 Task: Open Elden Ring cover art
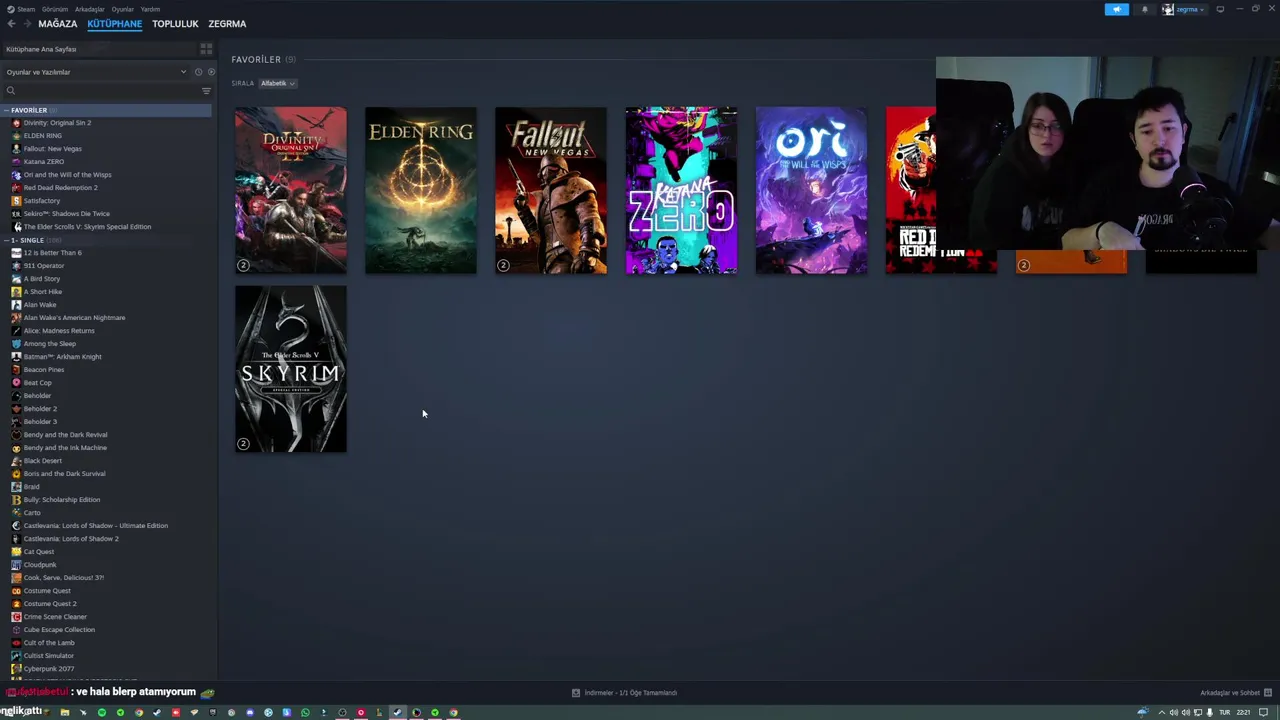[x=421, y=190]
